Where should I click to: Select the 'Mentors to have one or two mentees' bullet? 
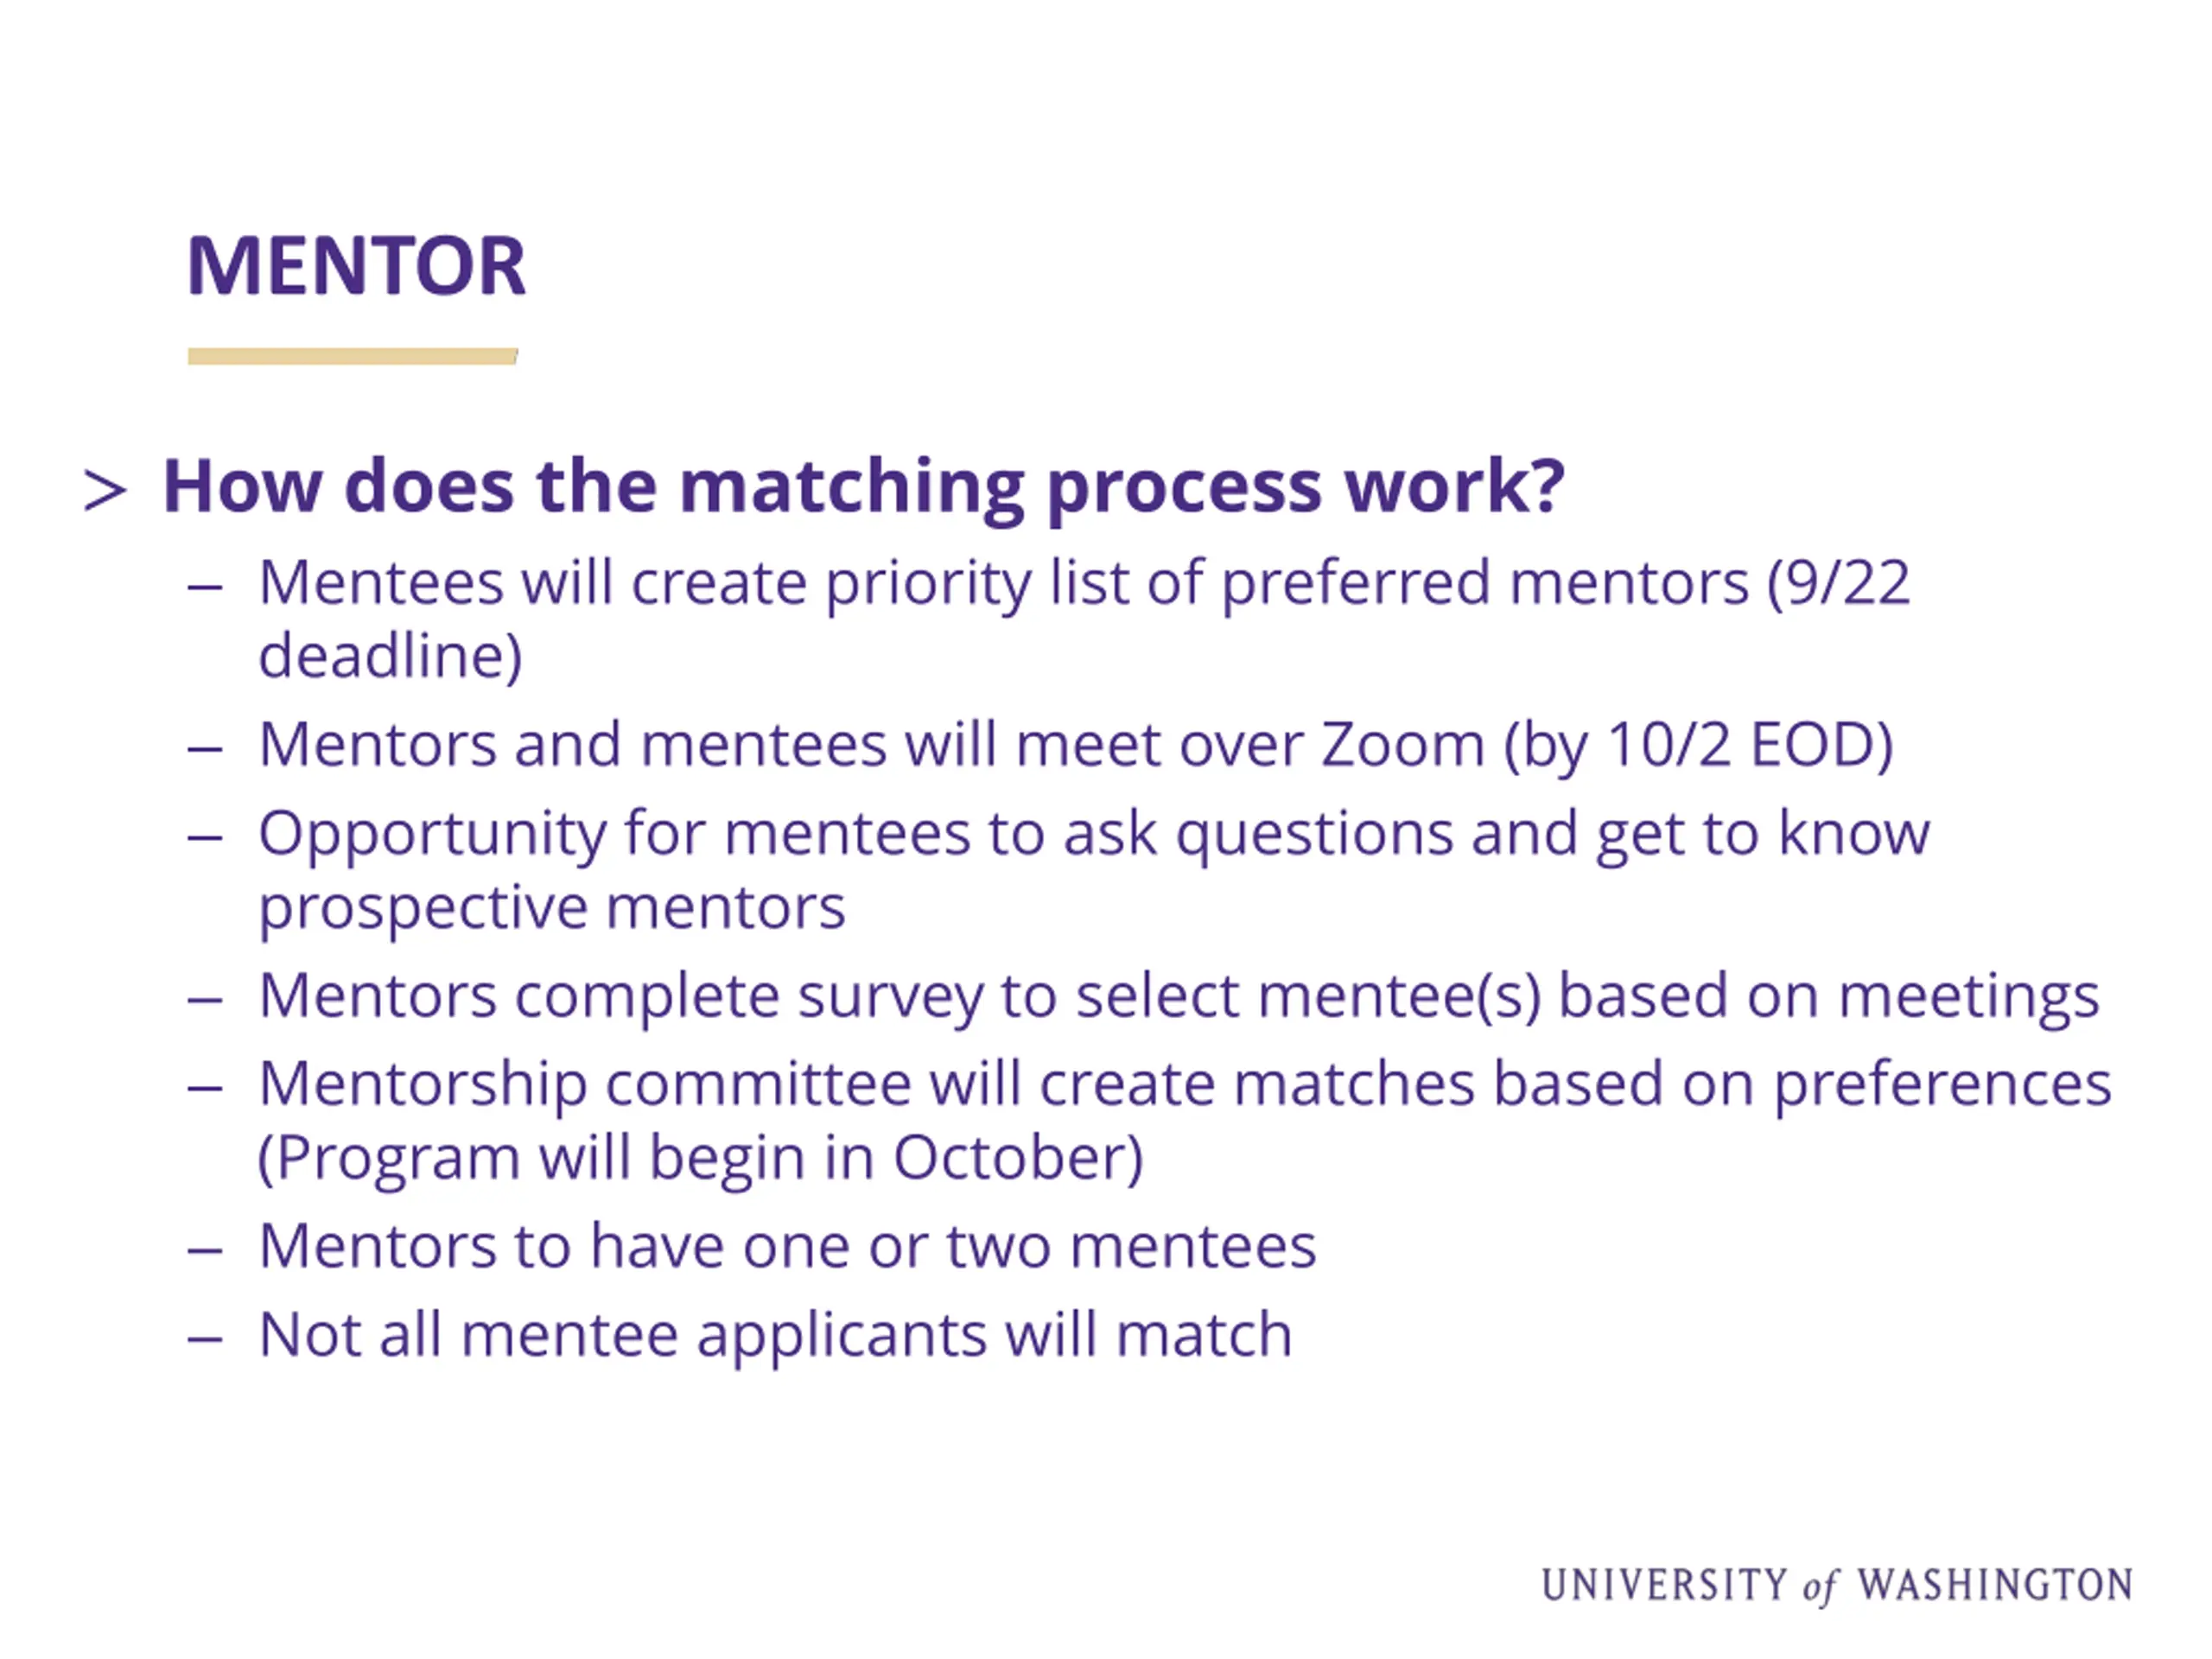pos(787,1247)
